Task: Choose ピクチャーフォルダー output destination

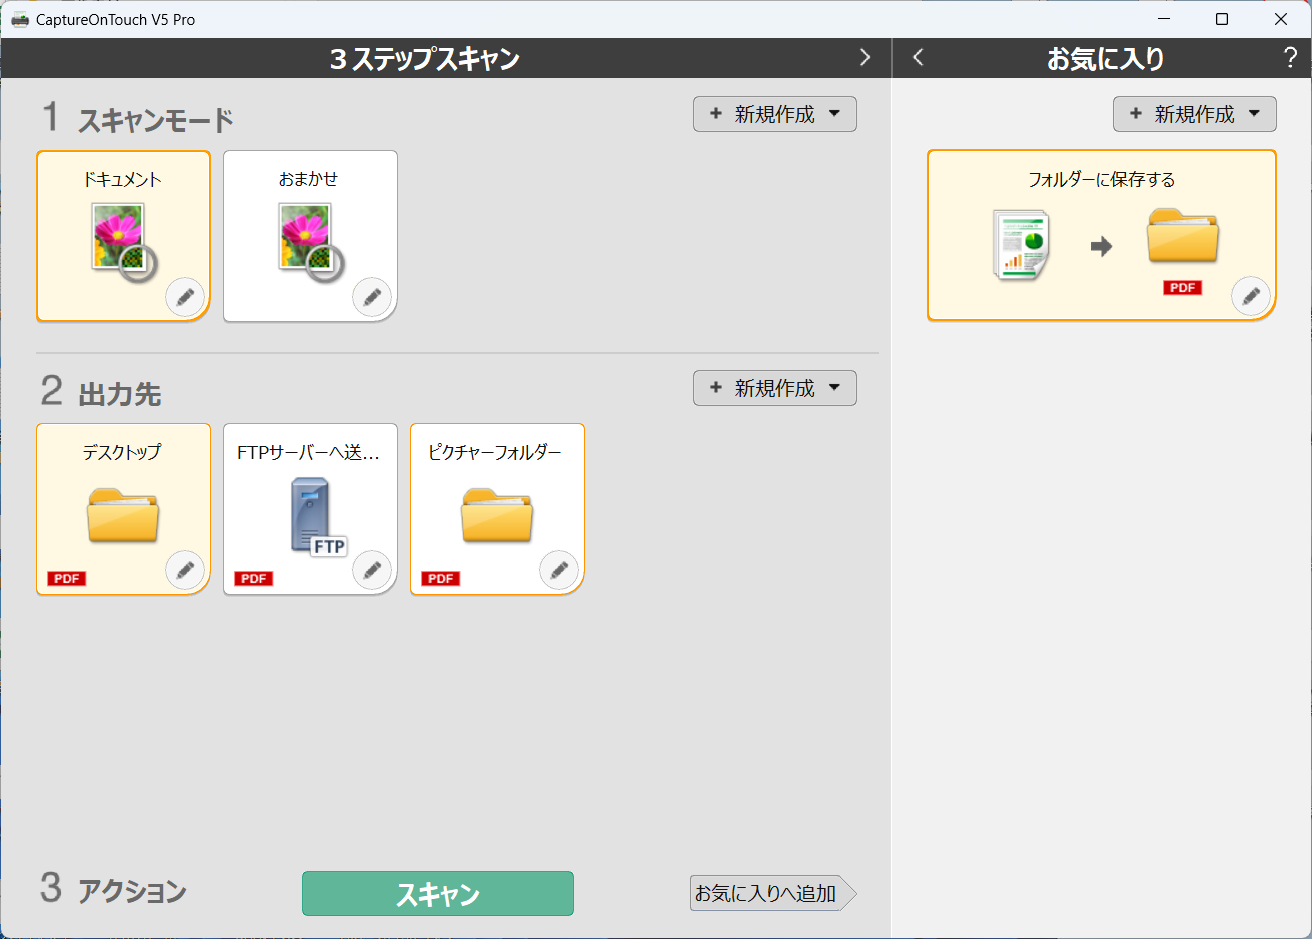Action: [x=497, y=509]
